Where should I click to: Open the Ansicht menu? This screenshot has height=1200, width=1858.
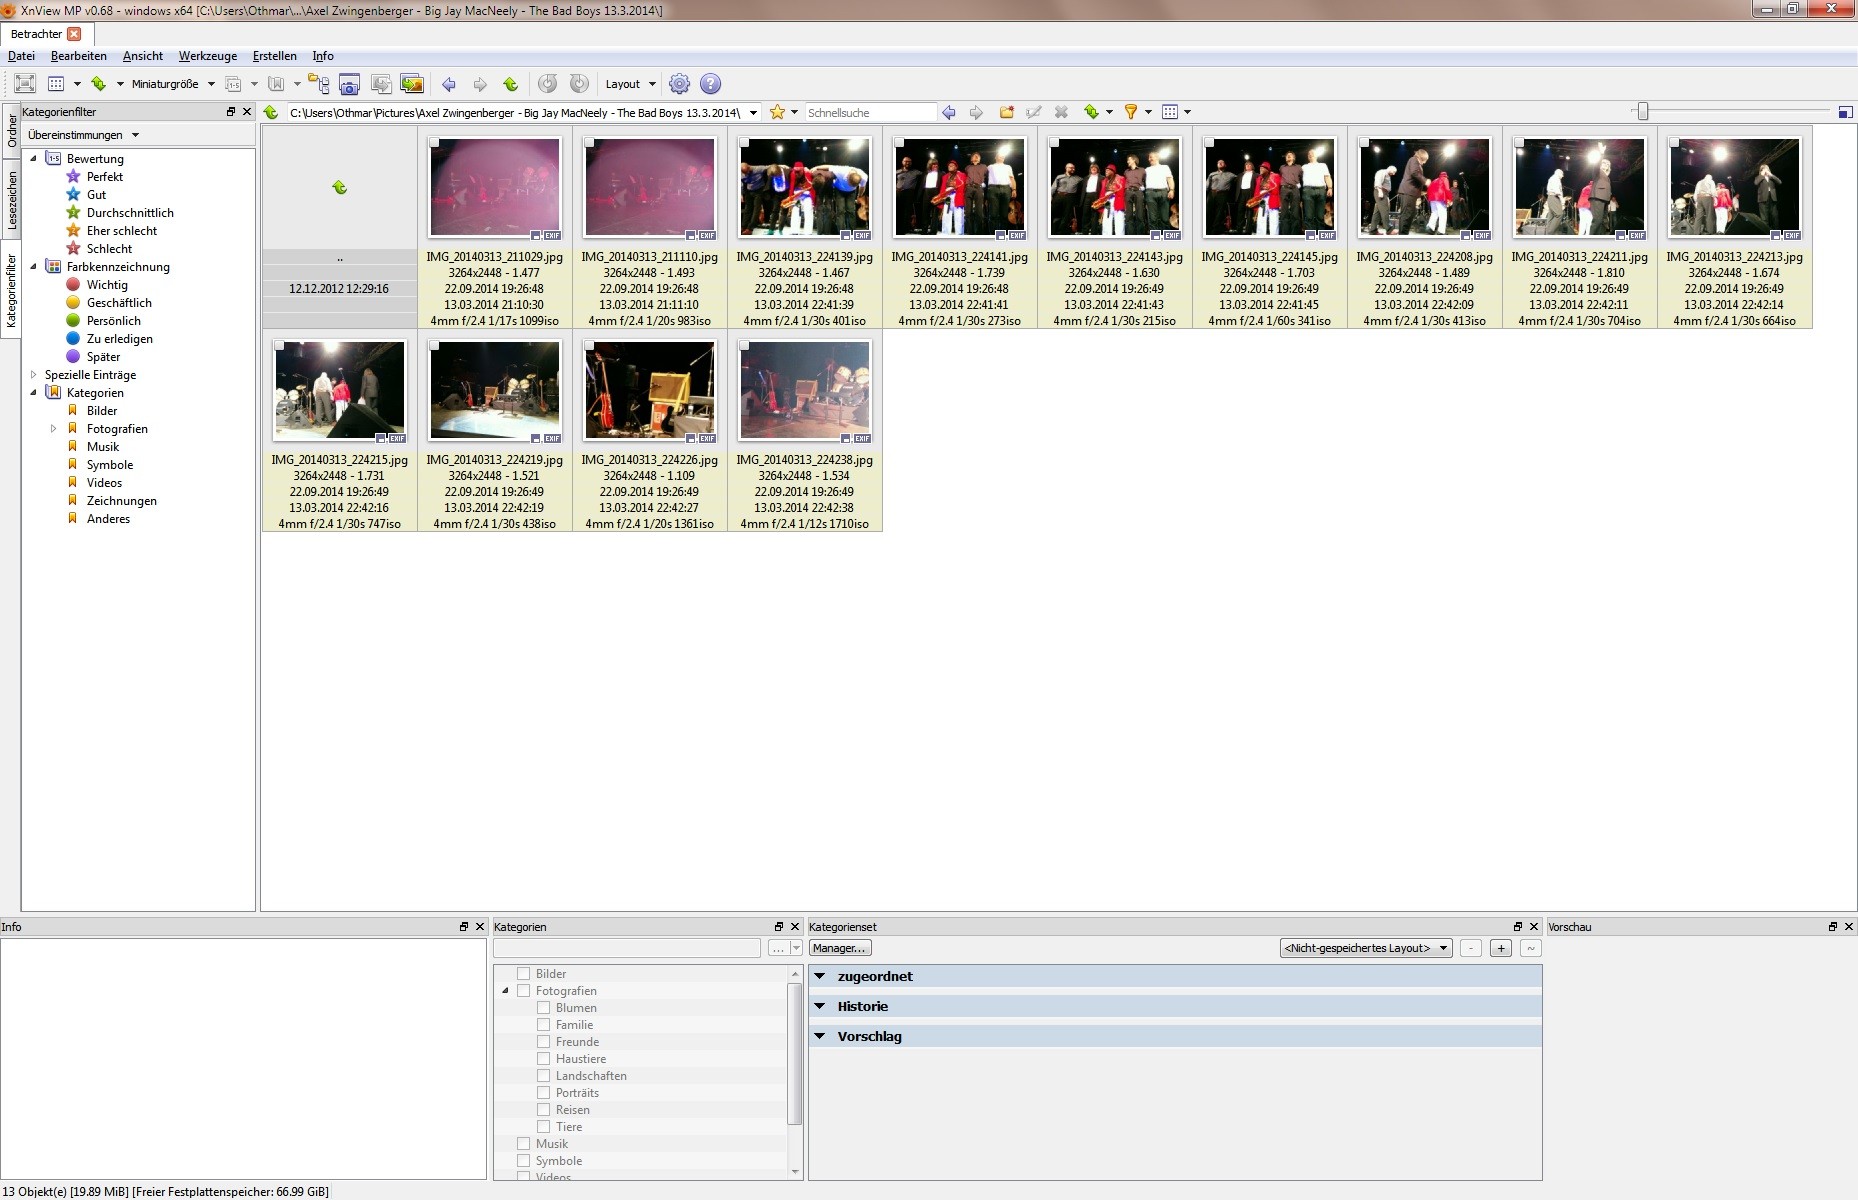[x=143, y=56]
